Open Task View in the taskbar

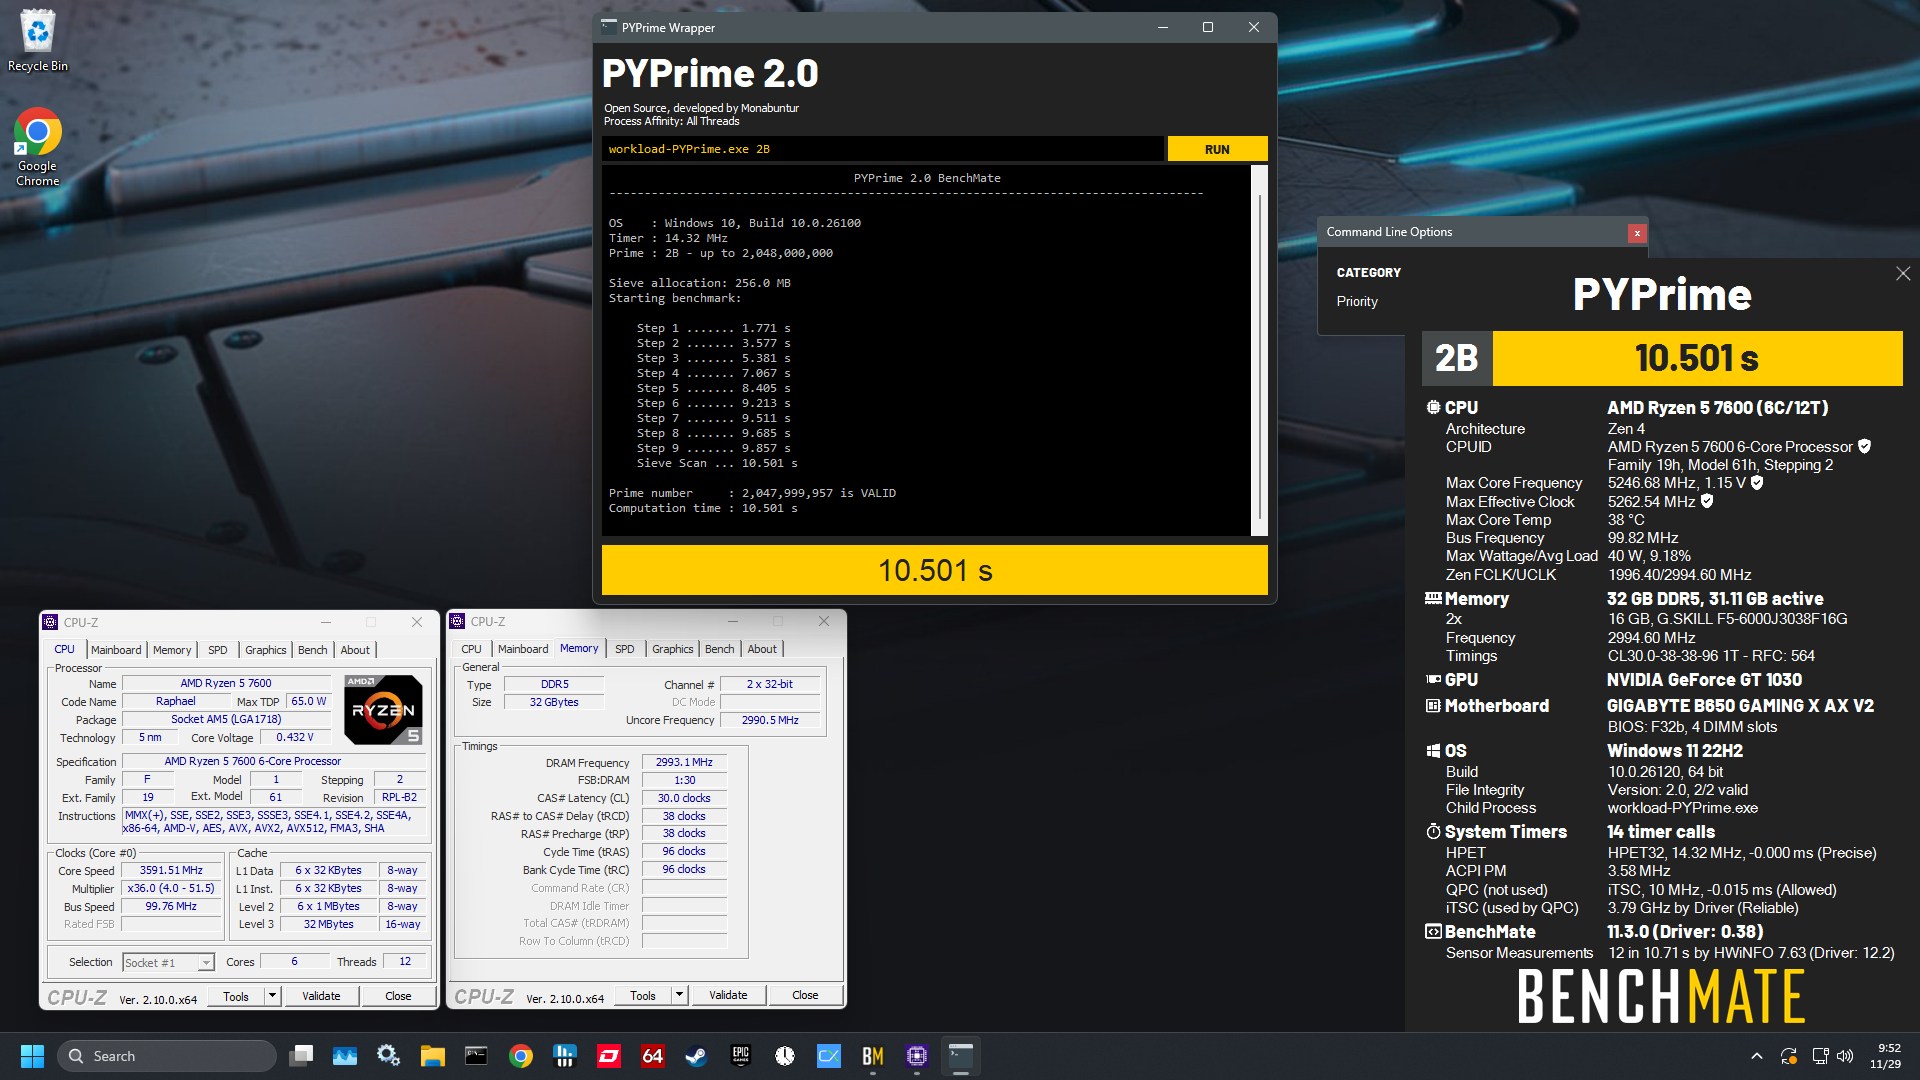pos(301,1056)
